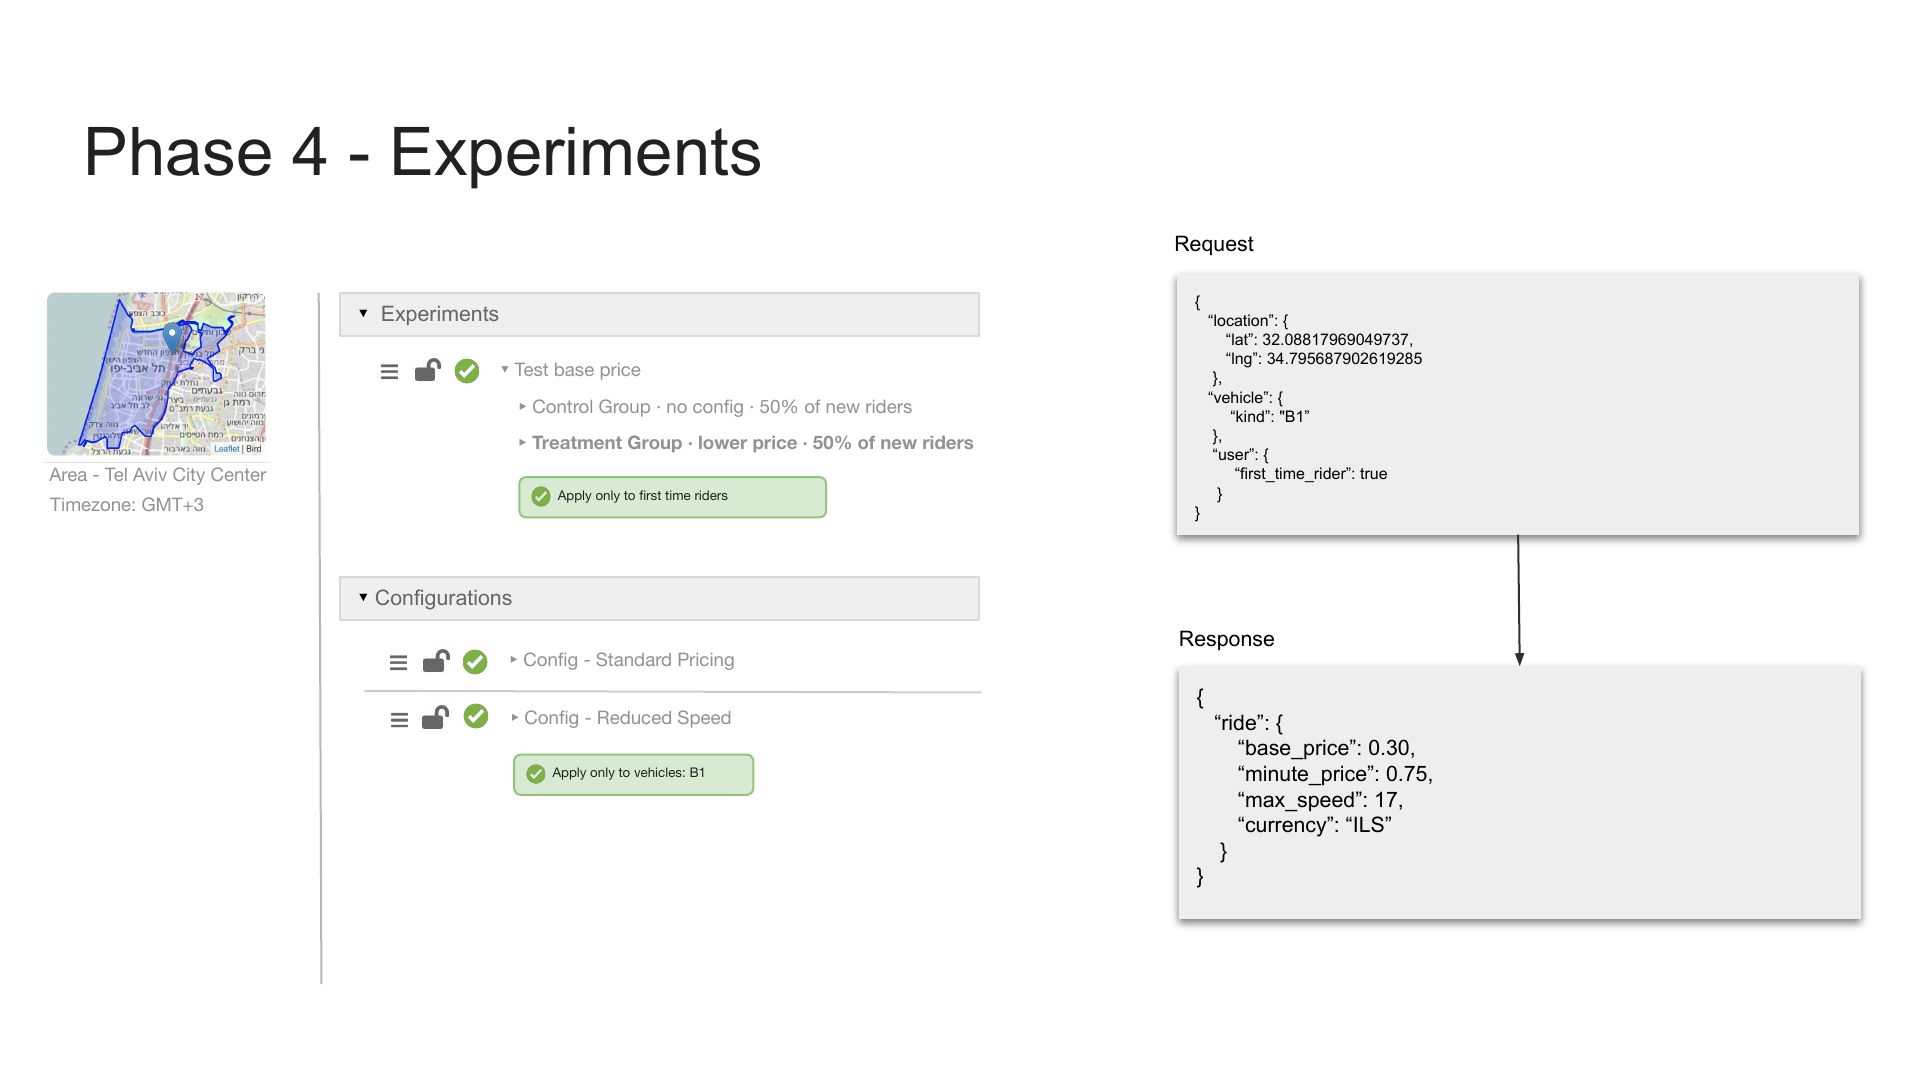The image size is (1920, 1080).
Task: Click the drag handle for Config - Reduced Speed
Action: coord(399,720)
